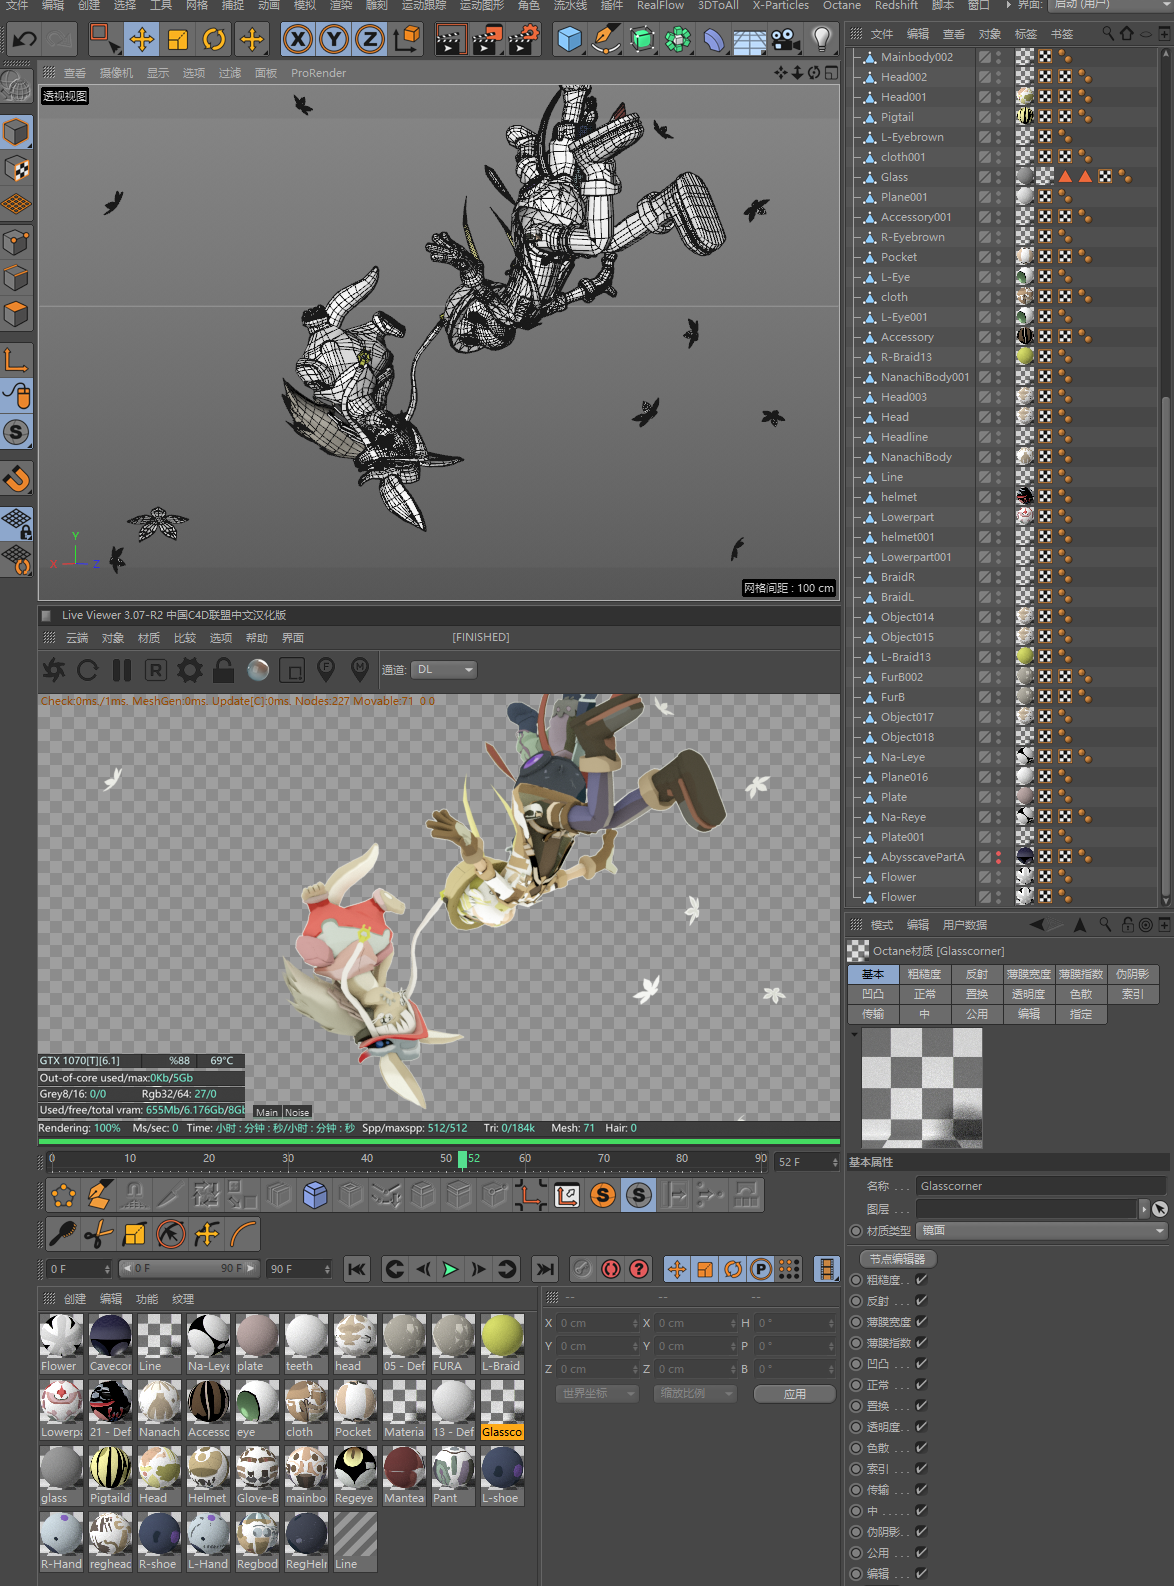Viewport: 1174px width, 1586px height.
Task: Open the 材质类型 镜面 dropdown
Action: 1041,1231
